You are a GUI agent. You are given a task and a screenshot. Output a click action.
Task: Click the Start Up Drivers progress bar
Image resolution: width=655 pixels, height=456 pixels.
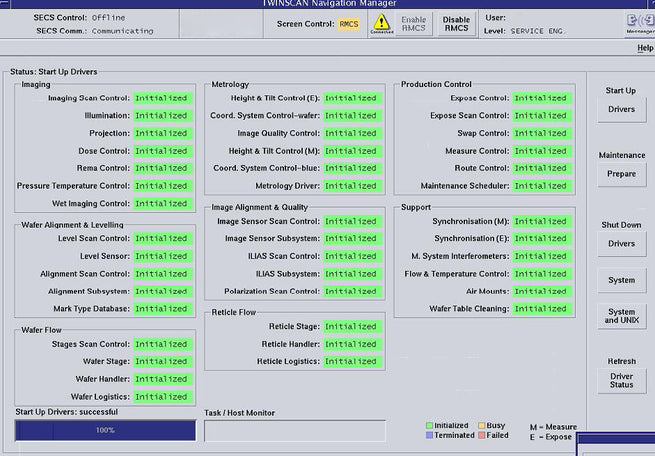pos(105,430)
